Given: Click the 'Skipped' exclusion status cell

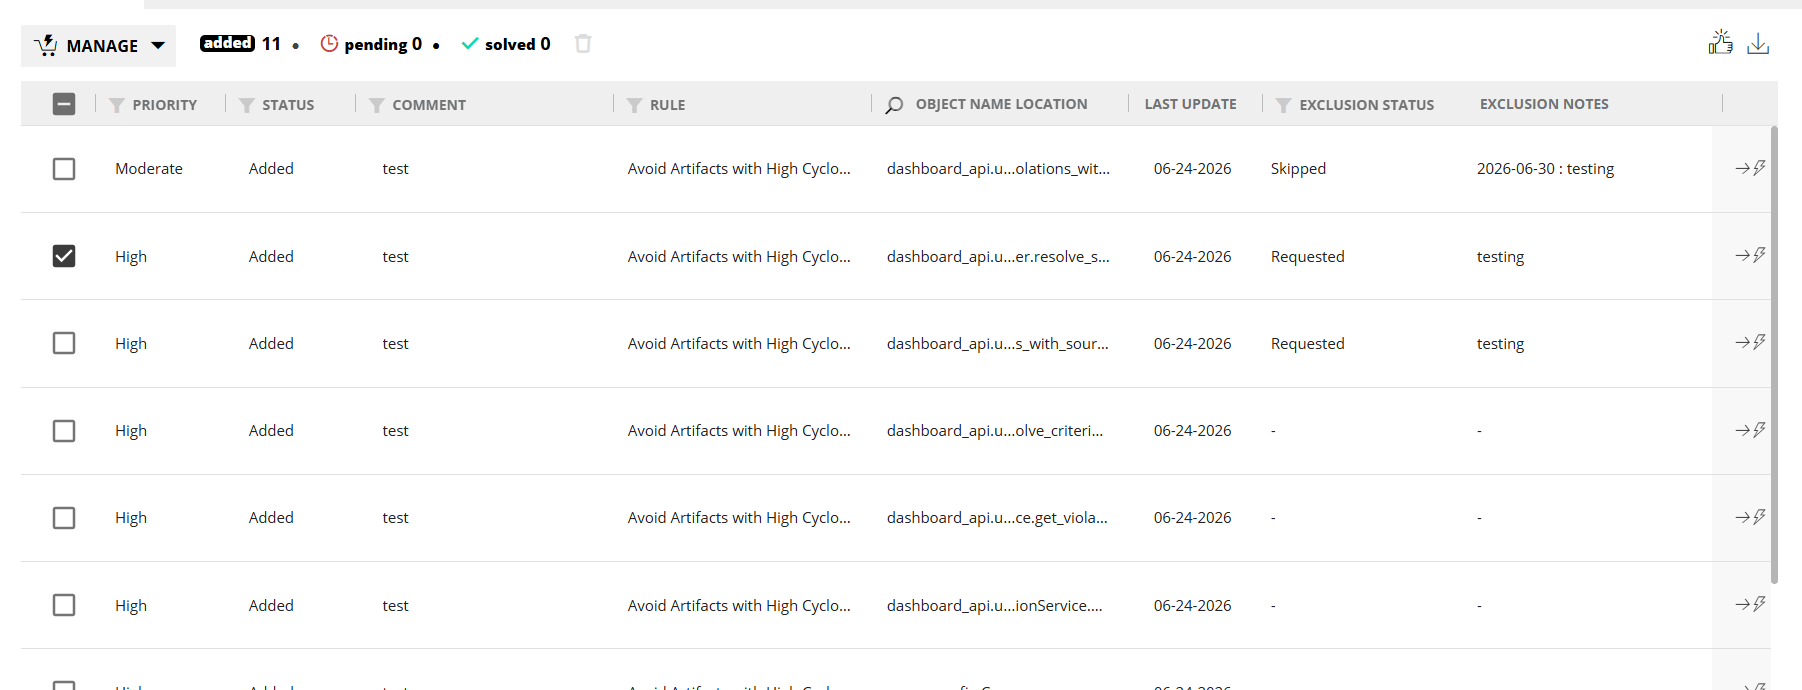Looking at the screenshot, I should 1298,169.
